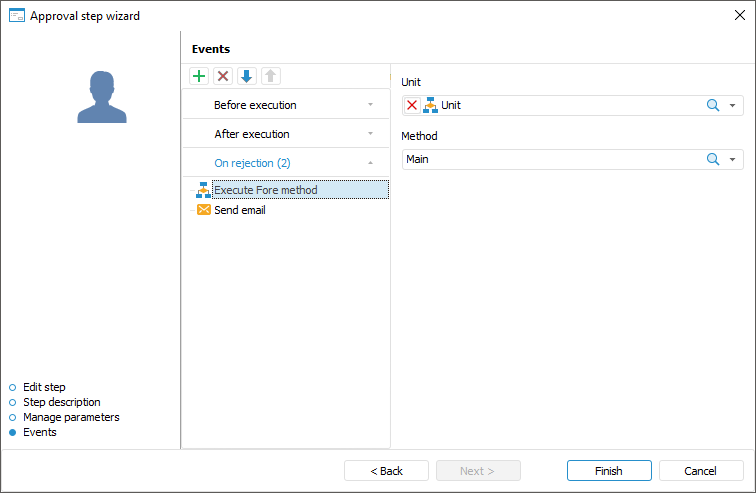Click the green plus add event icon

pos(199,76)
